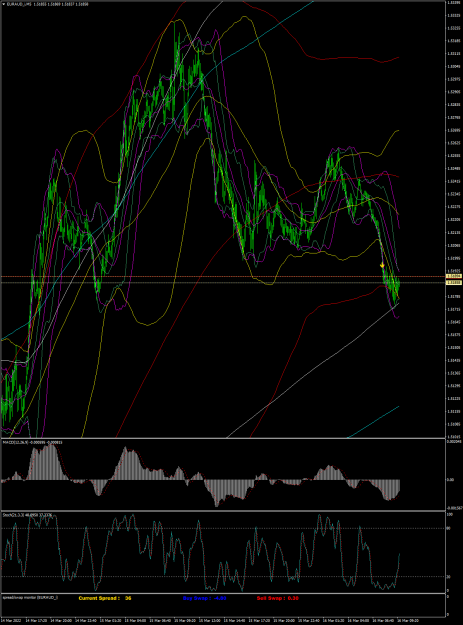
Task: Click the MACD zero level scale value
Action: [x=450, y=480]
